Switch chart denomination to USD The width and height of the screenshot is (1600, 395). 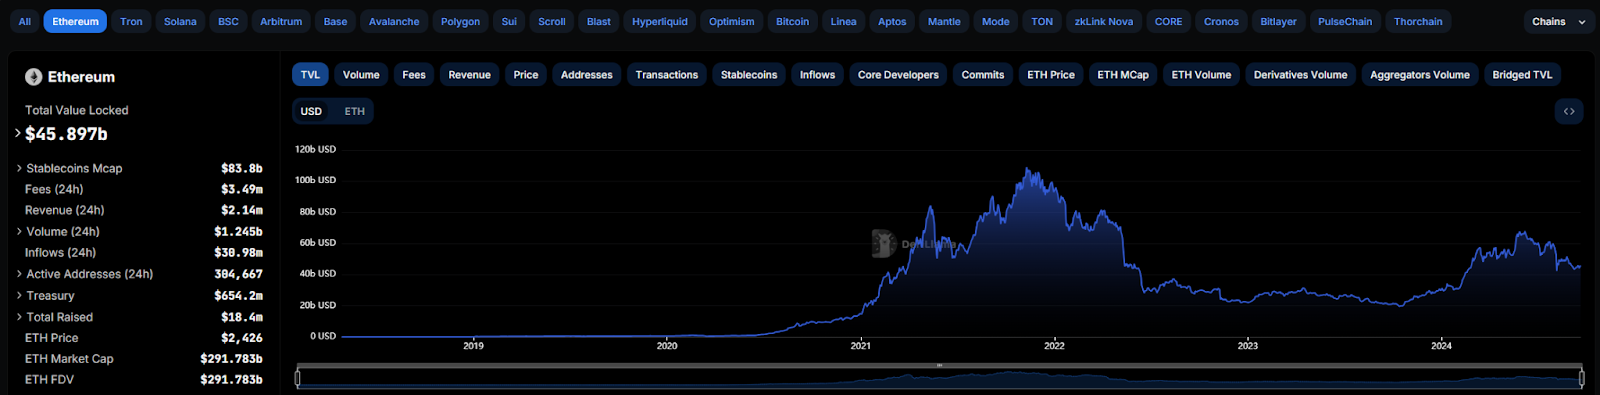click(311, 111)
